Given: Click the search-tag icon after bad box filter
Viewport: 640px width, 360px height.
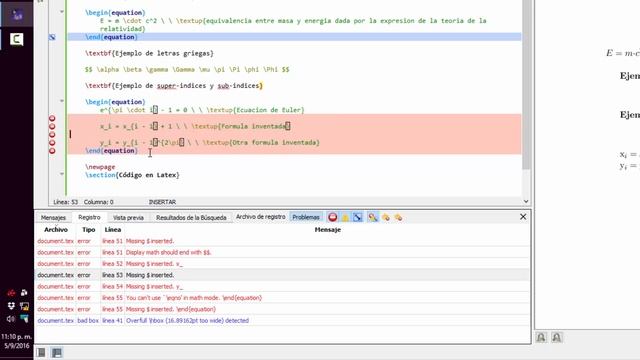Looking at the screenshot, I should click(373, 217).
